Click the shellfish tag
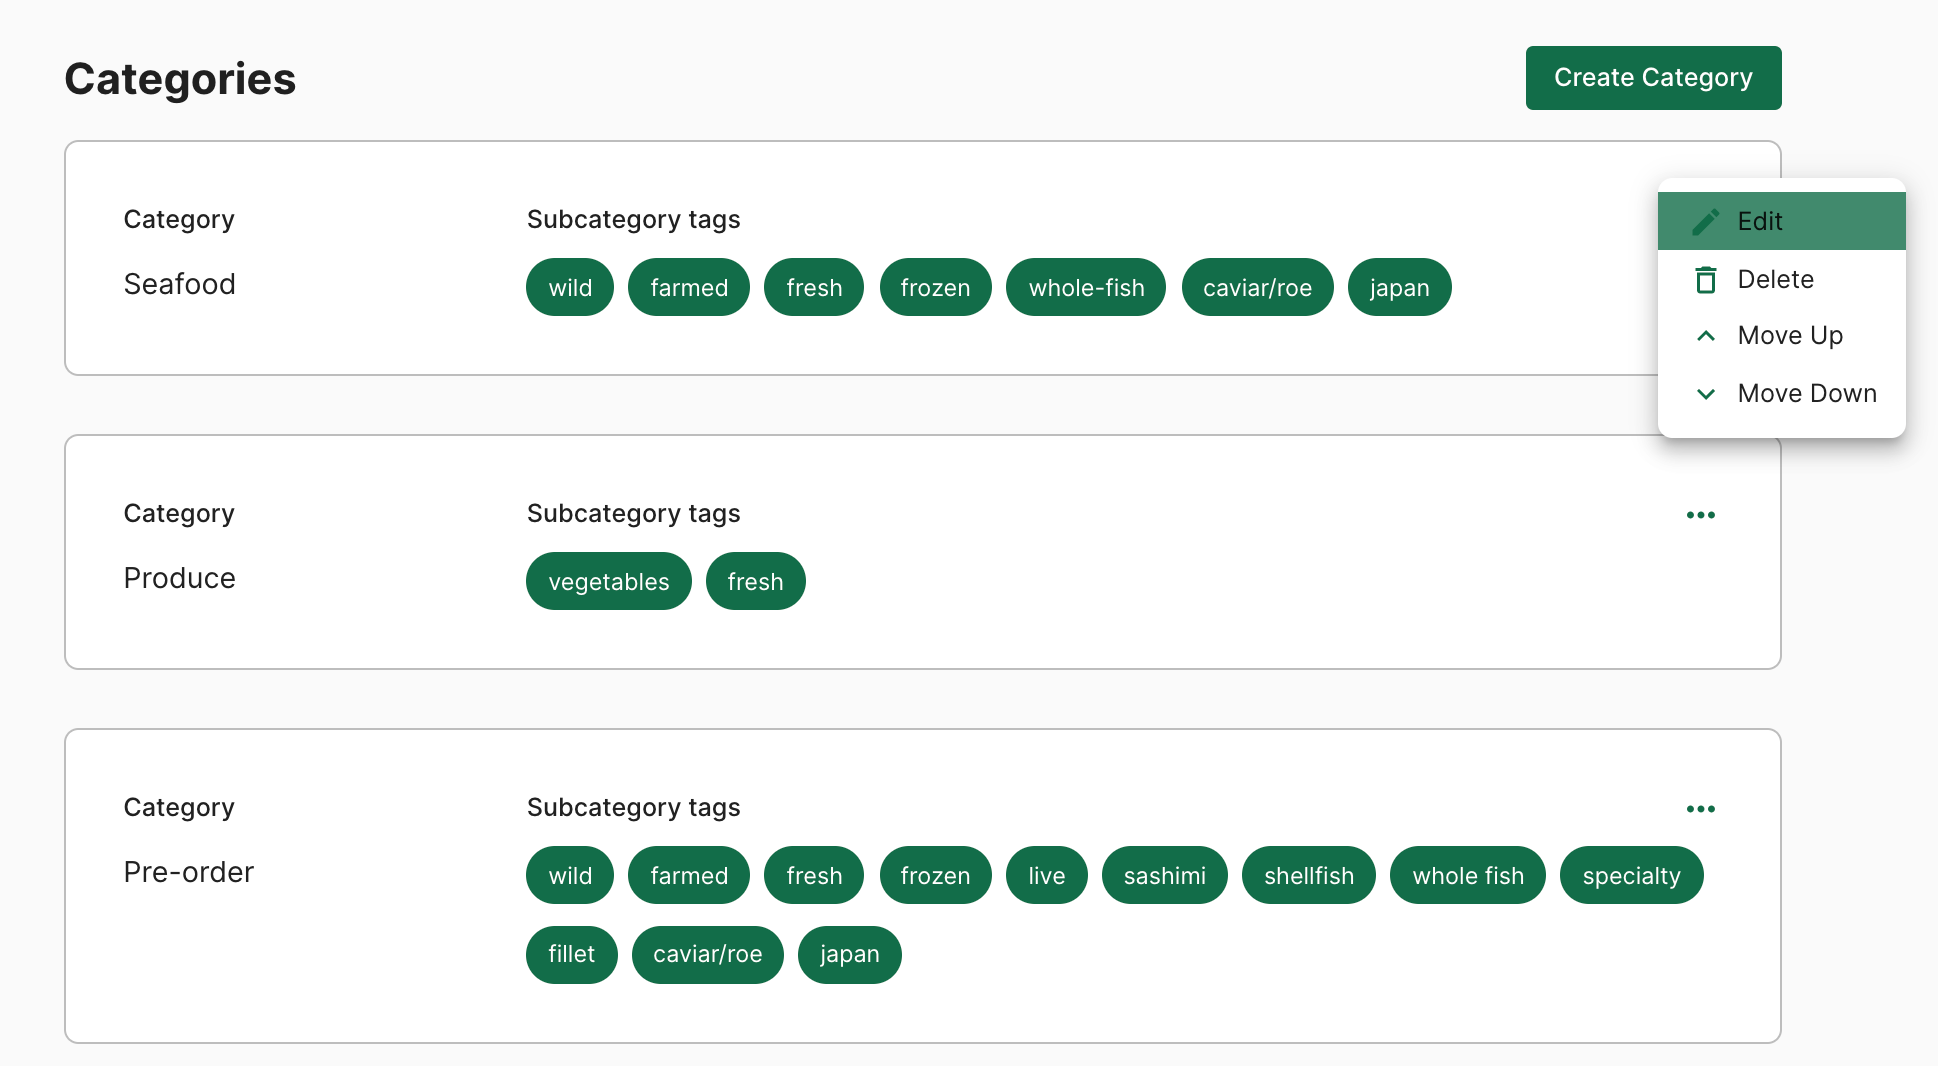The image size is (1938, 1066). [1308, 875]
